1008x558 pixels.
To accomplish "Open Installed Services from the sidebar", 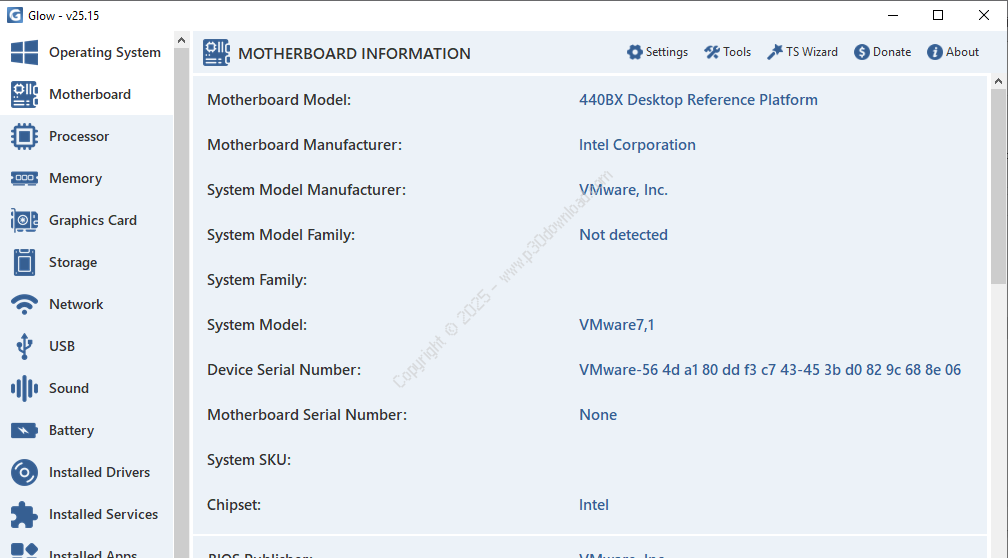I will [x=103, y=515].
